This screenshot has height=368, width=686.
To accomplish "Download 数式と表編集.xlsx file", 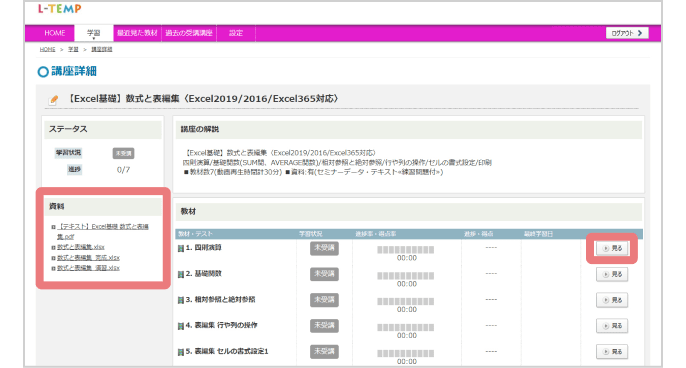I will tap(80, 247).
